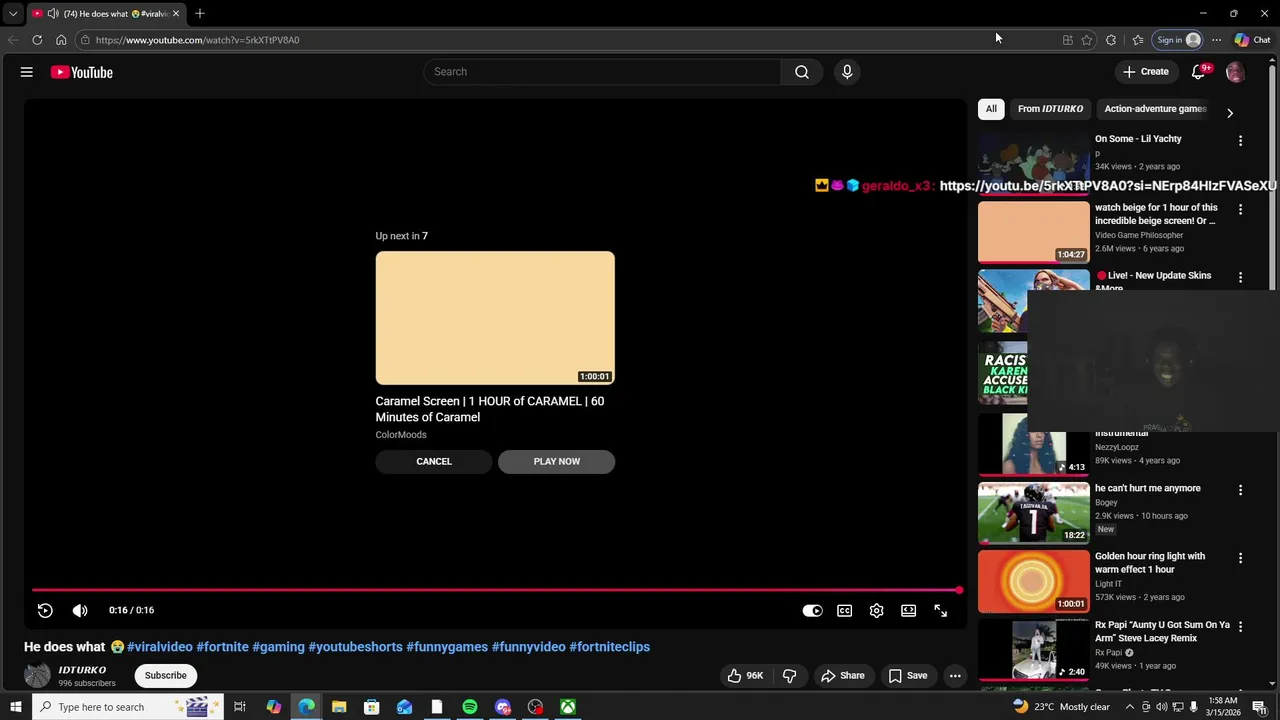Open options for he can't hurt me anymore
1280x720 pixels.
1240,490
